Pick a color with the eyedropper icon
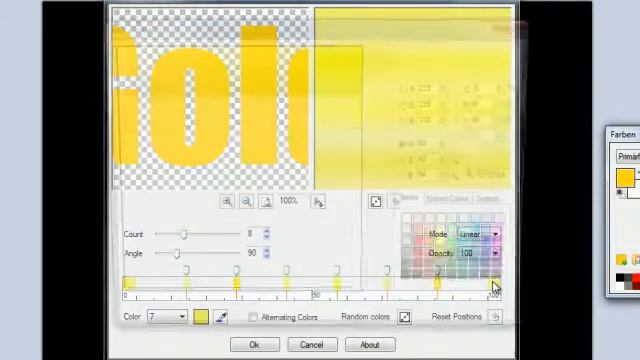640x360 pixels. 221,317
